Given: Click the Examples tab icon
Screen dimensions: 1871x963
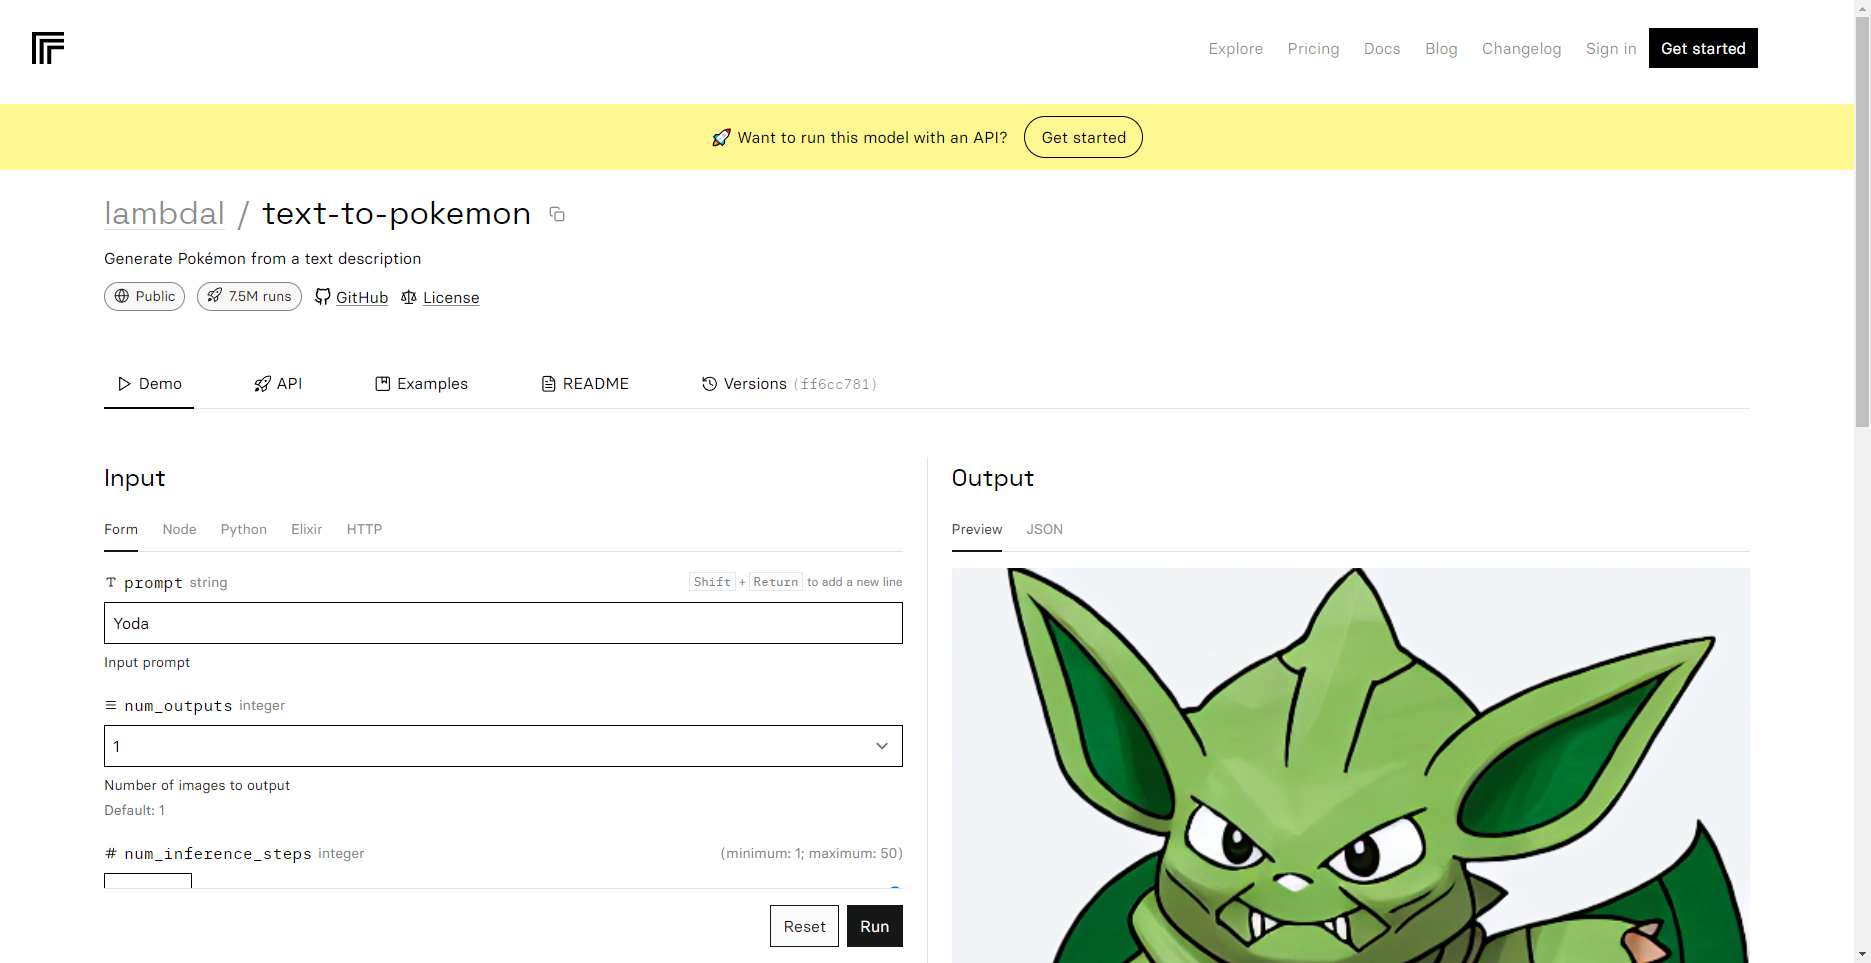Looking at the screenshot, I should tap(382, 384).
